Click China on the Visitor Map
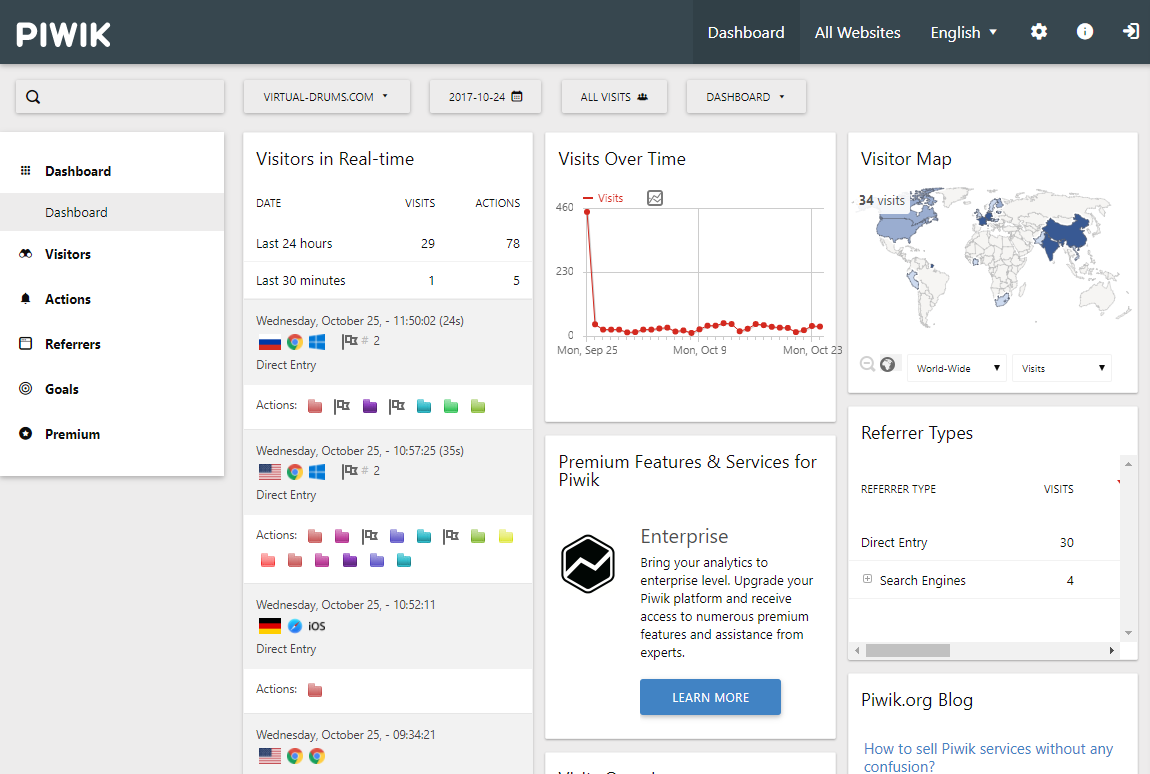The image size is (1150, 774). click(1067, 230)
